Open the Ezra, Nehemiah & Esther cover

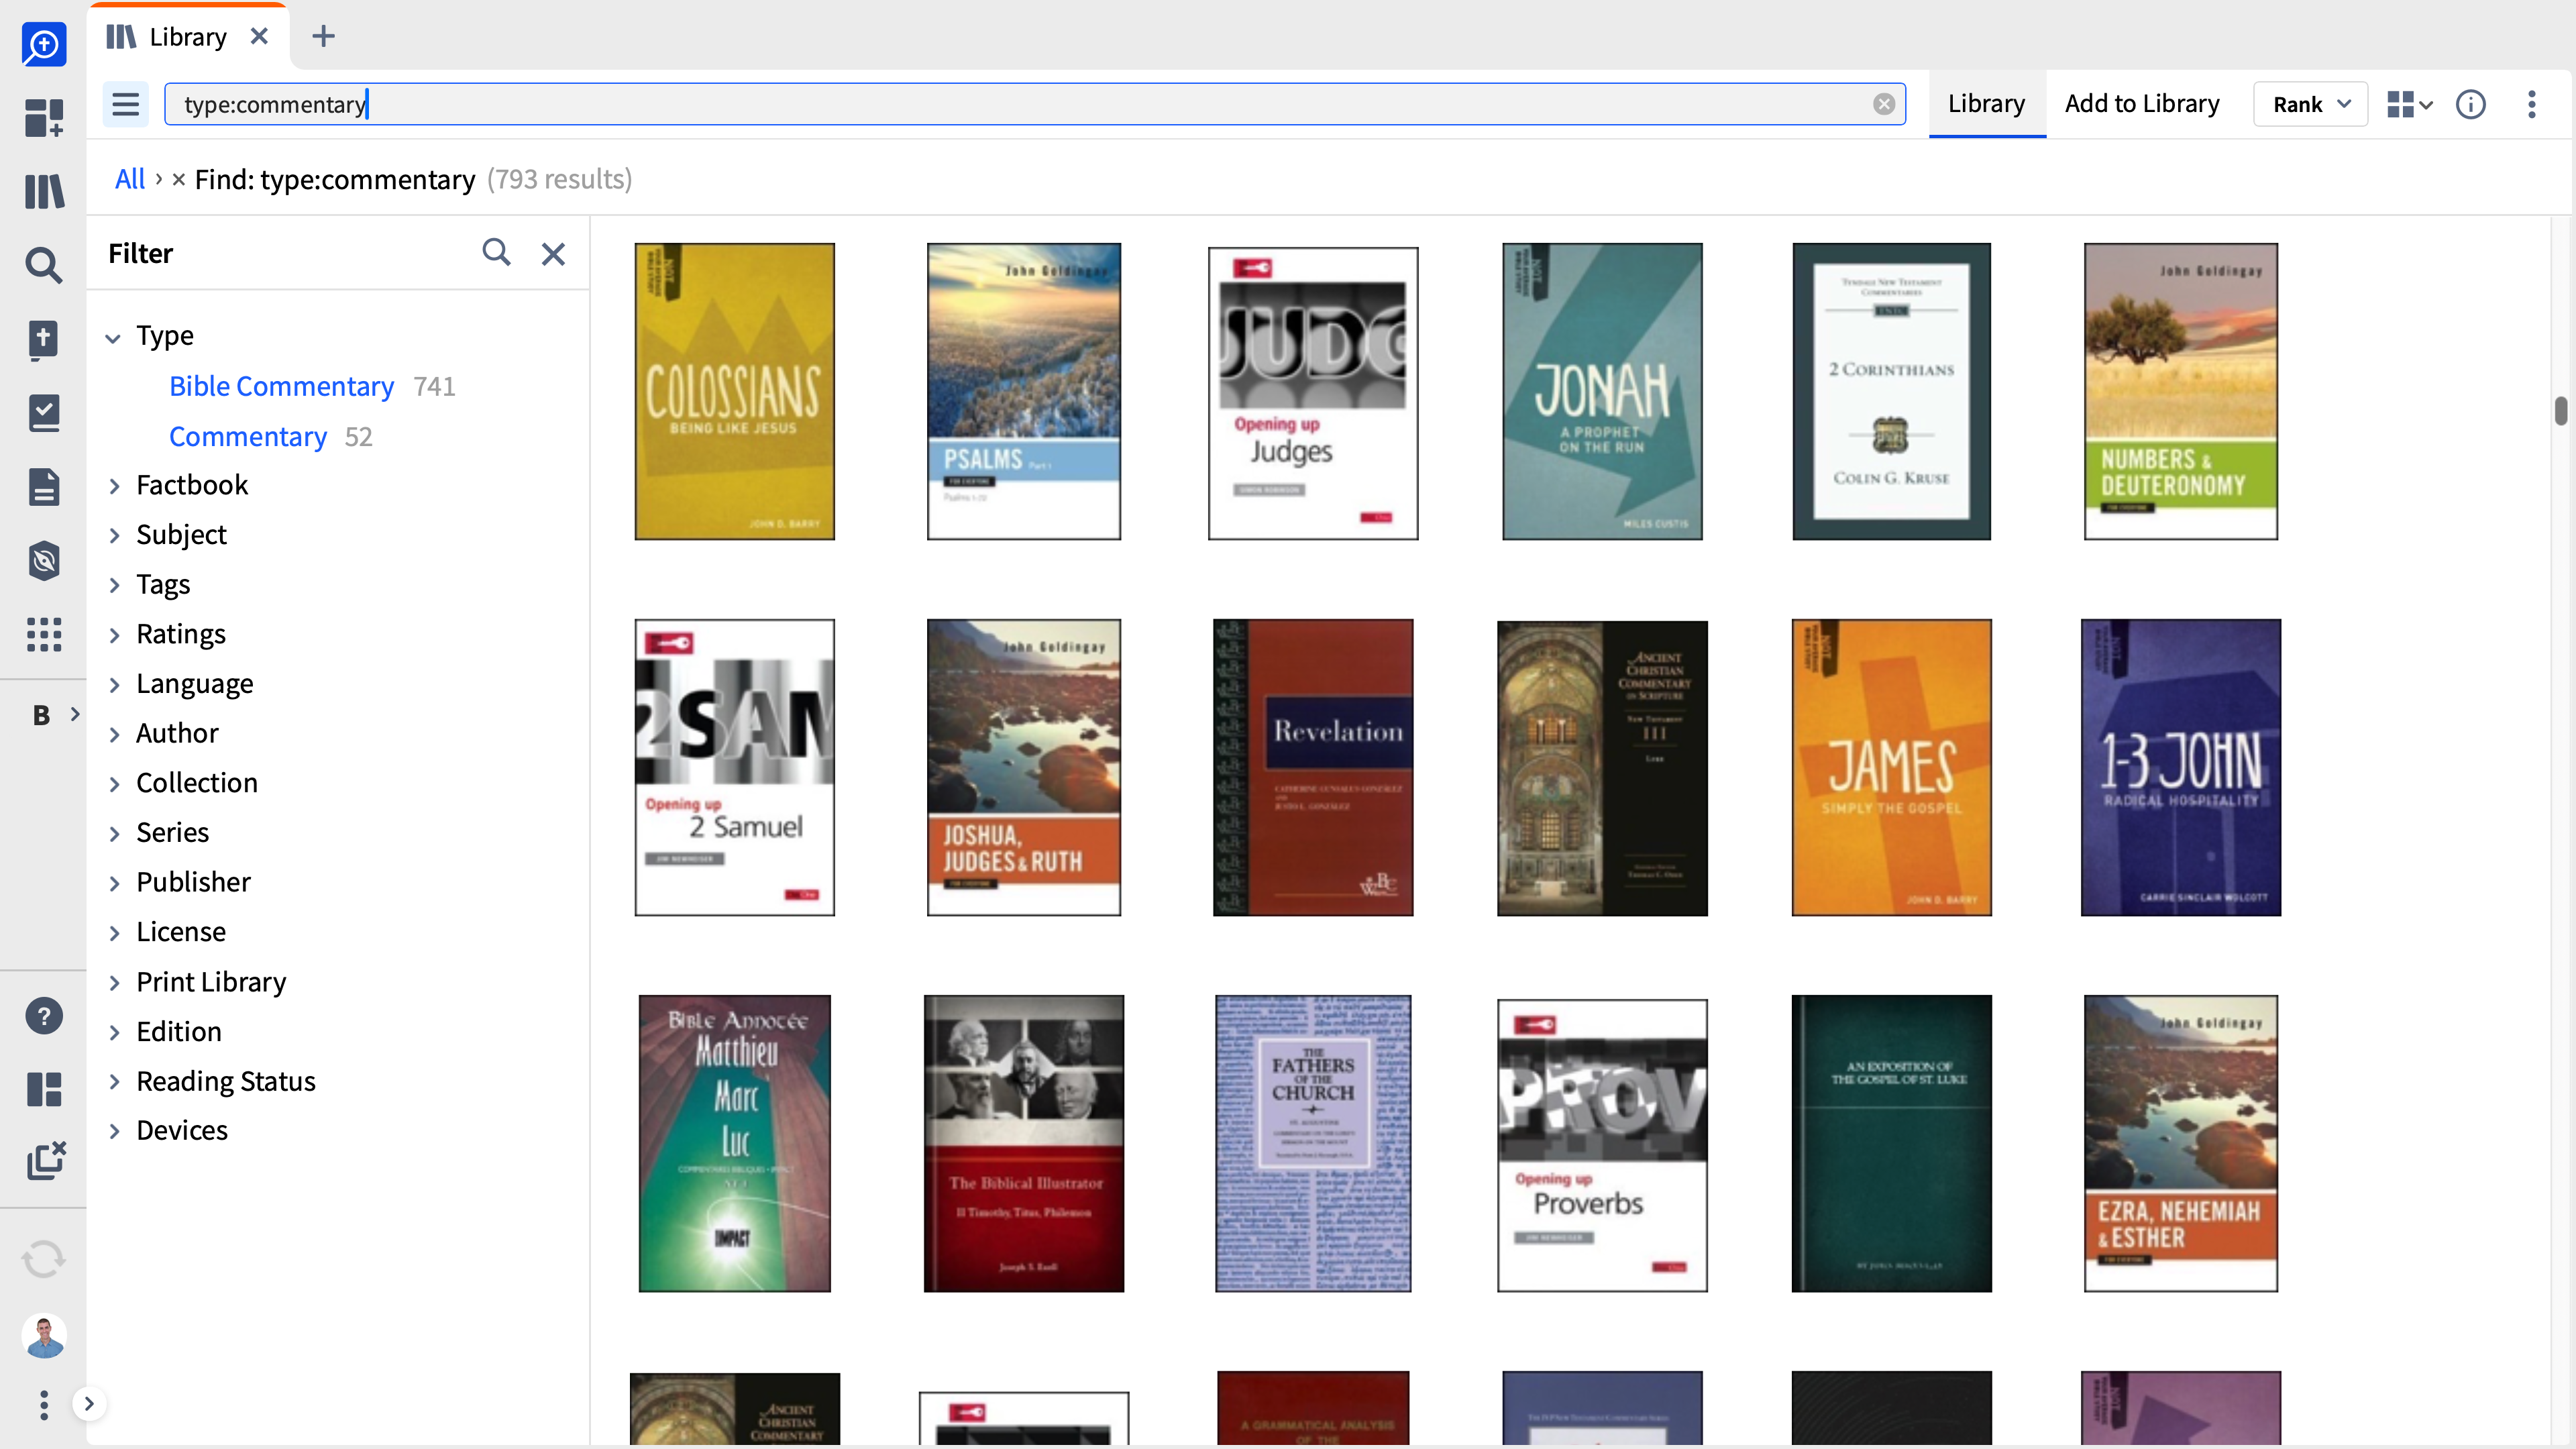click(2180, 1143)
